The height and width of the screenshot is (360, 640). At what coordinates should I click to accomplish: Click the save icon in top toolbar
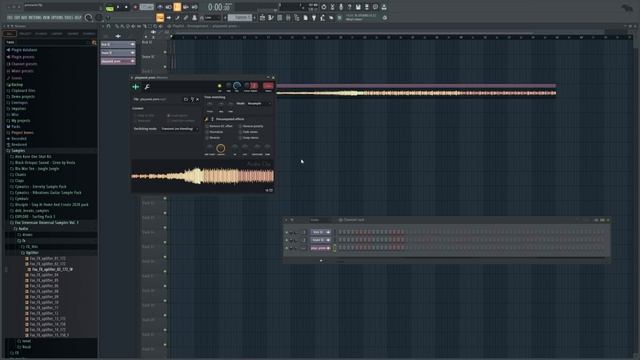coord(358,7)
